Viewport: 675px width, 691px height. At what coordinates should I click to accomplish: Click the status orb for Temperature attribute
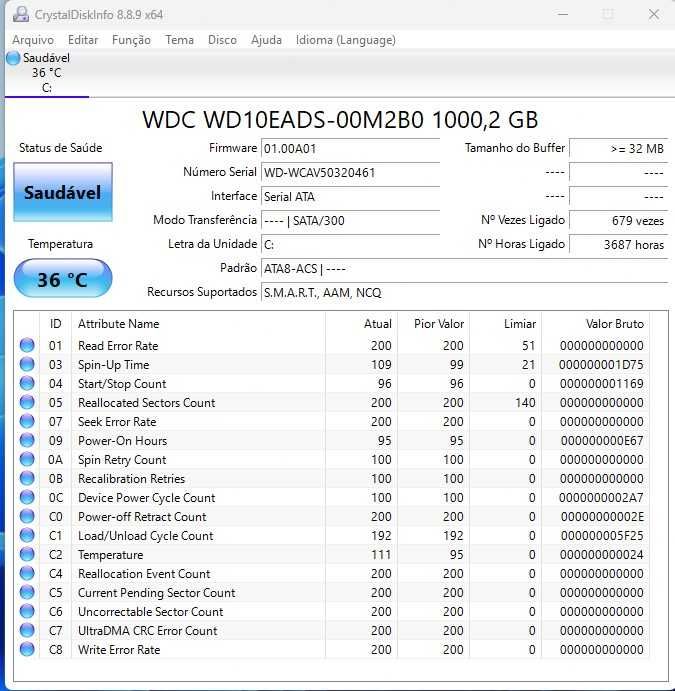27,554
